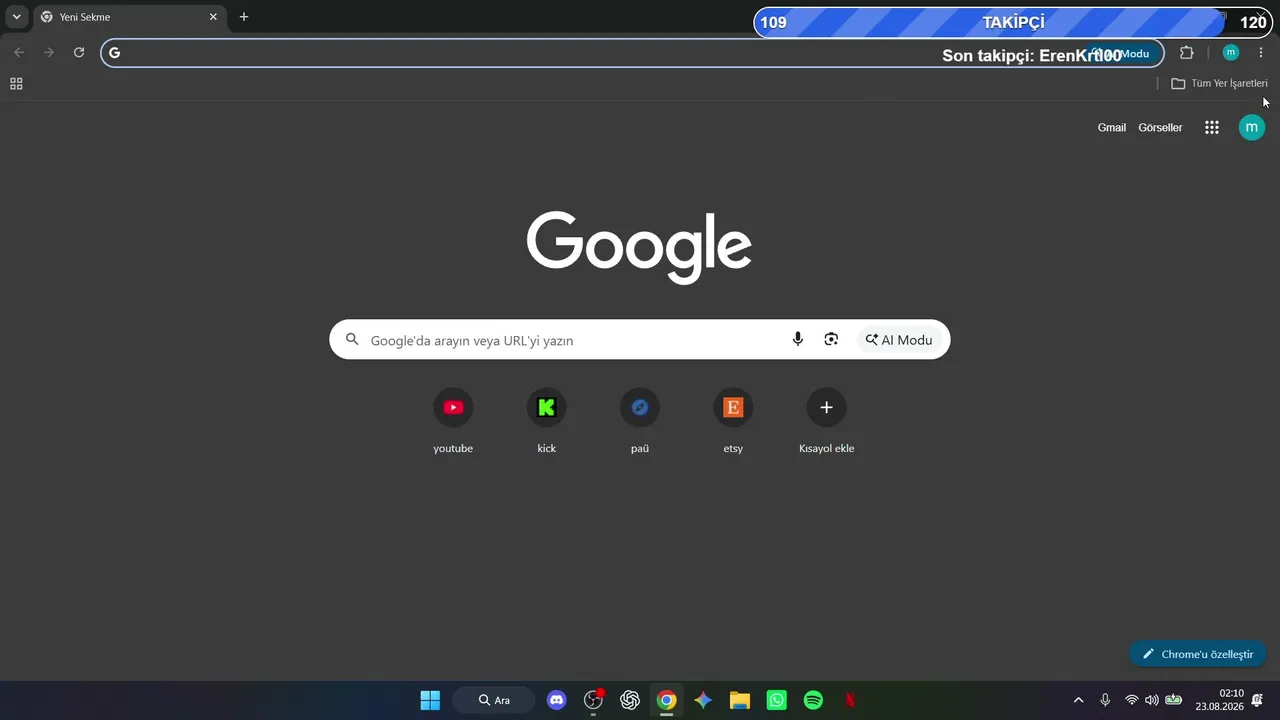1280x720 pixels.
Task: Start voice search with the microphone icon
Action: (x=798, y=340)
